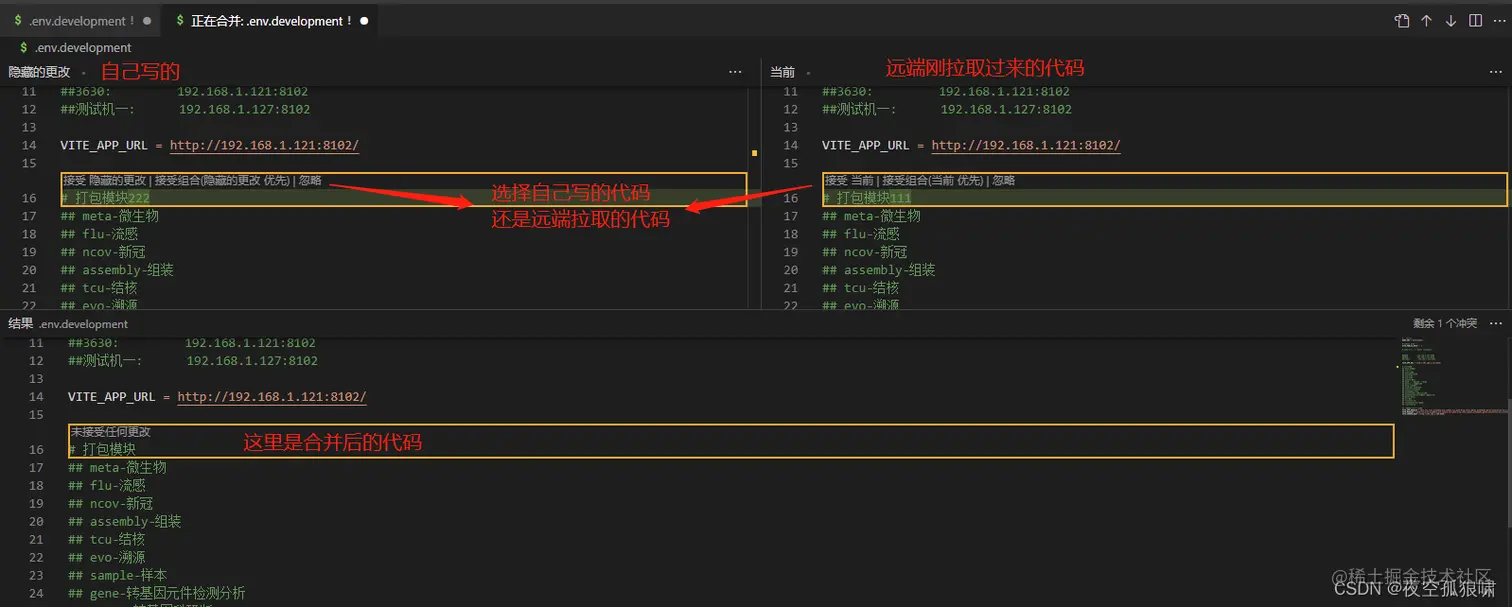Open More Actions menu in the editor title bar
This screenshot has height=607, width=1512.
(1498, 20)
